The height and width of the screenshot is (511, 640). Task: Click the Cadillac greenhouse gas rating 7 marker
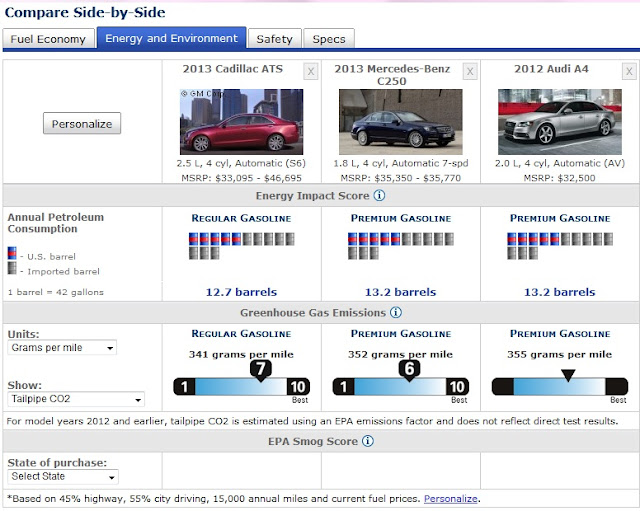[x=260, y=370]
